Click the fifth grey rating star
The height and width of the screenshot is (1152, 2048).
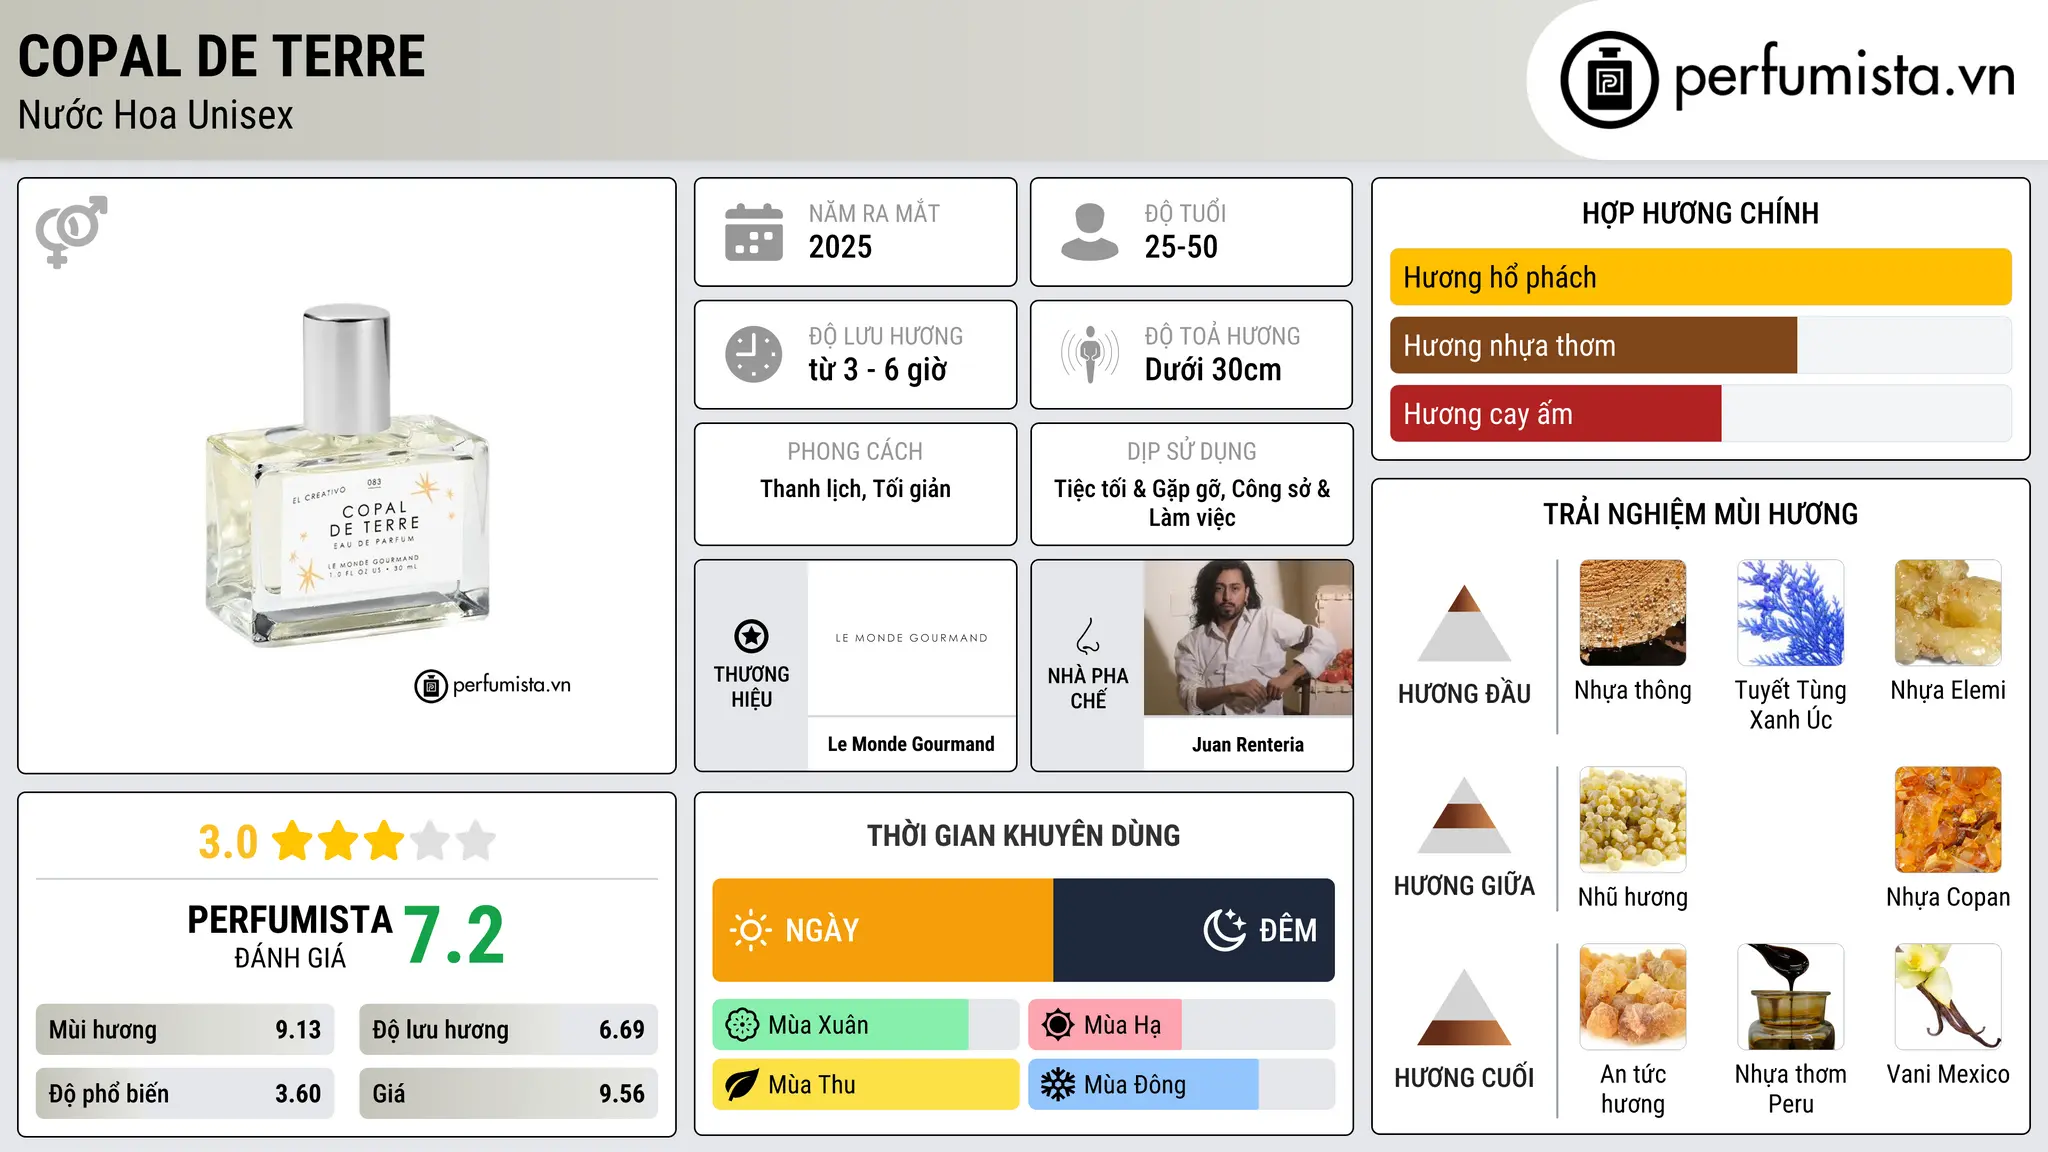tap(476, 841)
